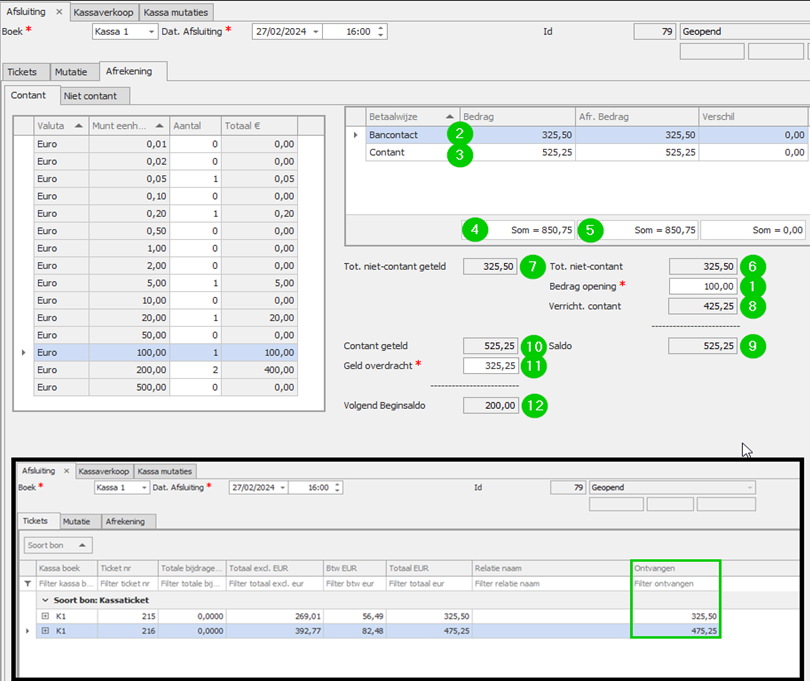Viewport: 810px width, 681px height.
Task: Click the Filter kassa b... field
Action: tap(66, 583)
